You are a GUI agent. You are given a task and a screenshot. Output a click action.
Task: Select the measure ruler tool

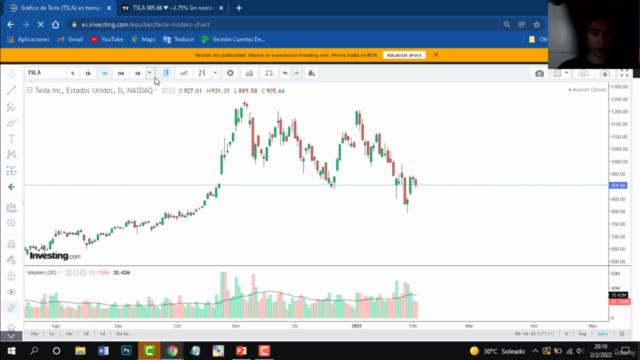[11, 207]
